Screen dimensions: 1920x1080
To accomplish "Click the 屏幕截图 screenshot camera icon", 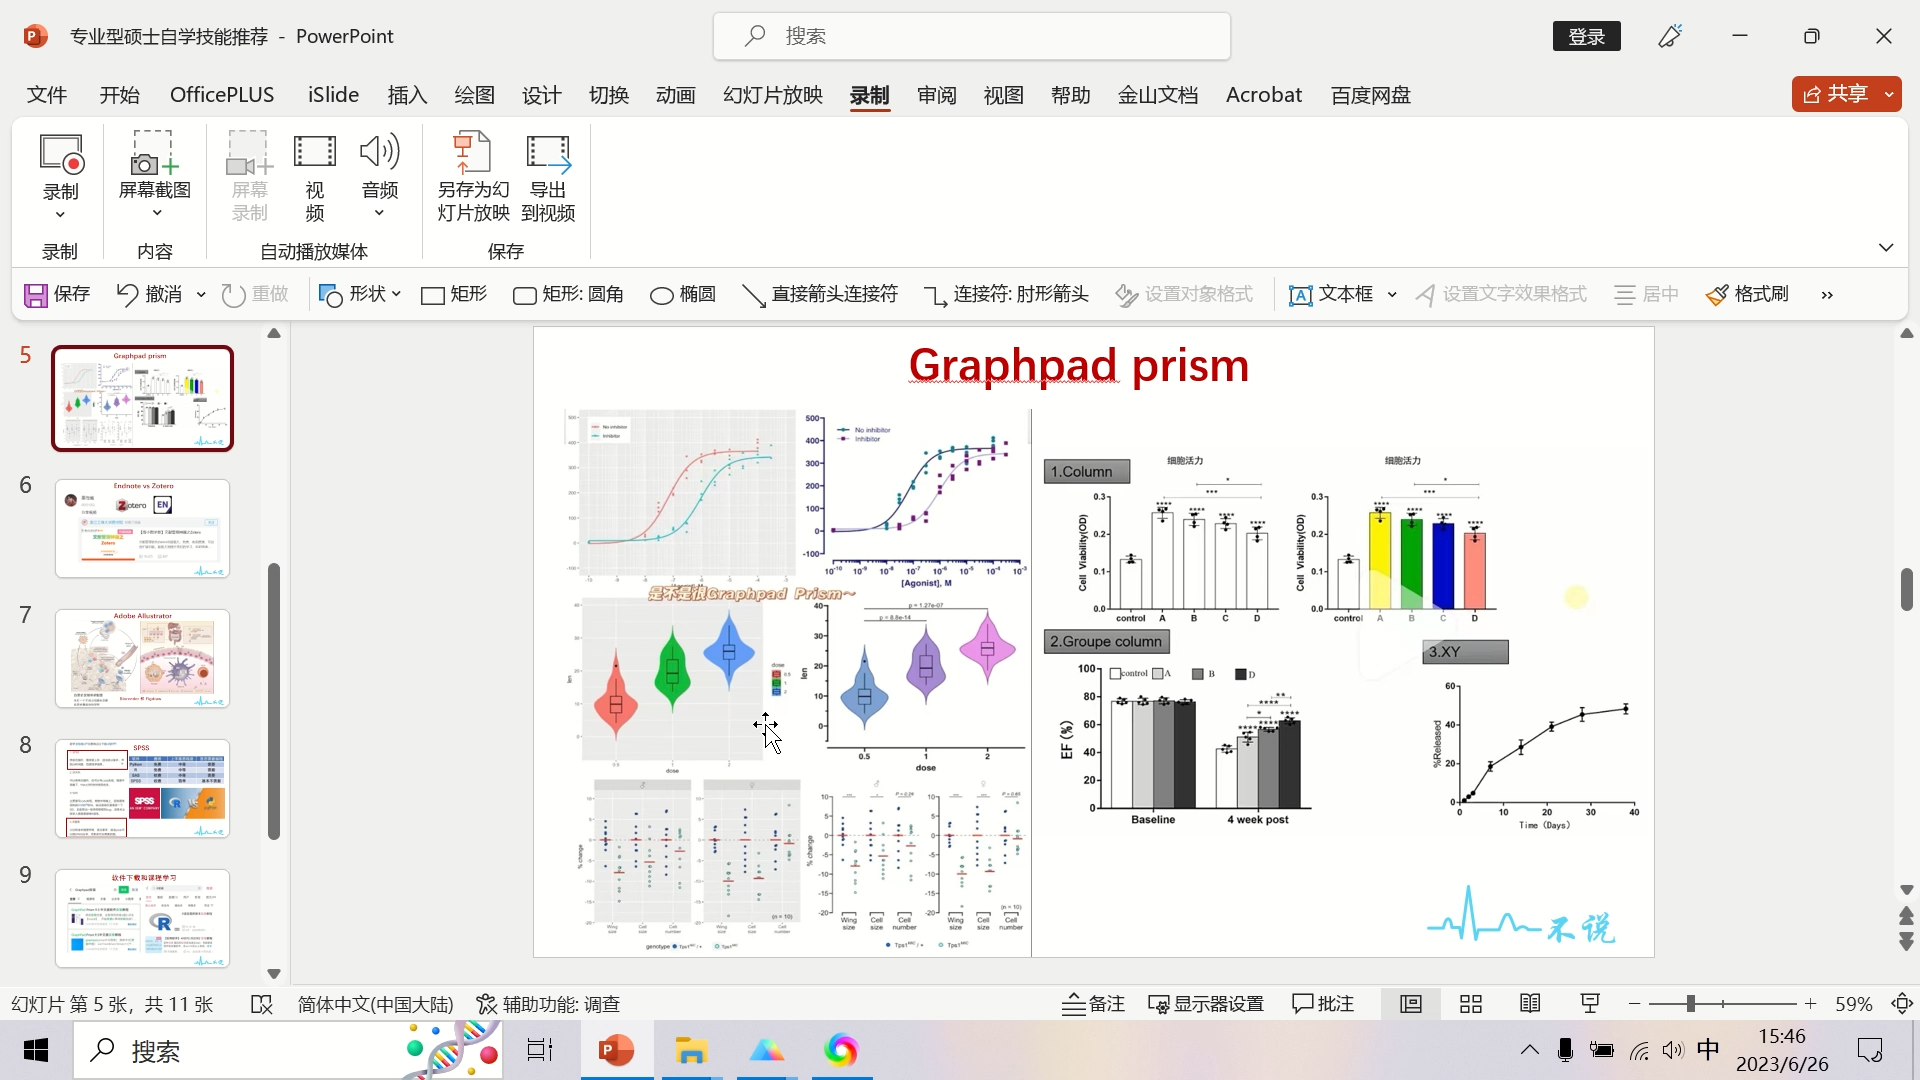I will [154, 155].
